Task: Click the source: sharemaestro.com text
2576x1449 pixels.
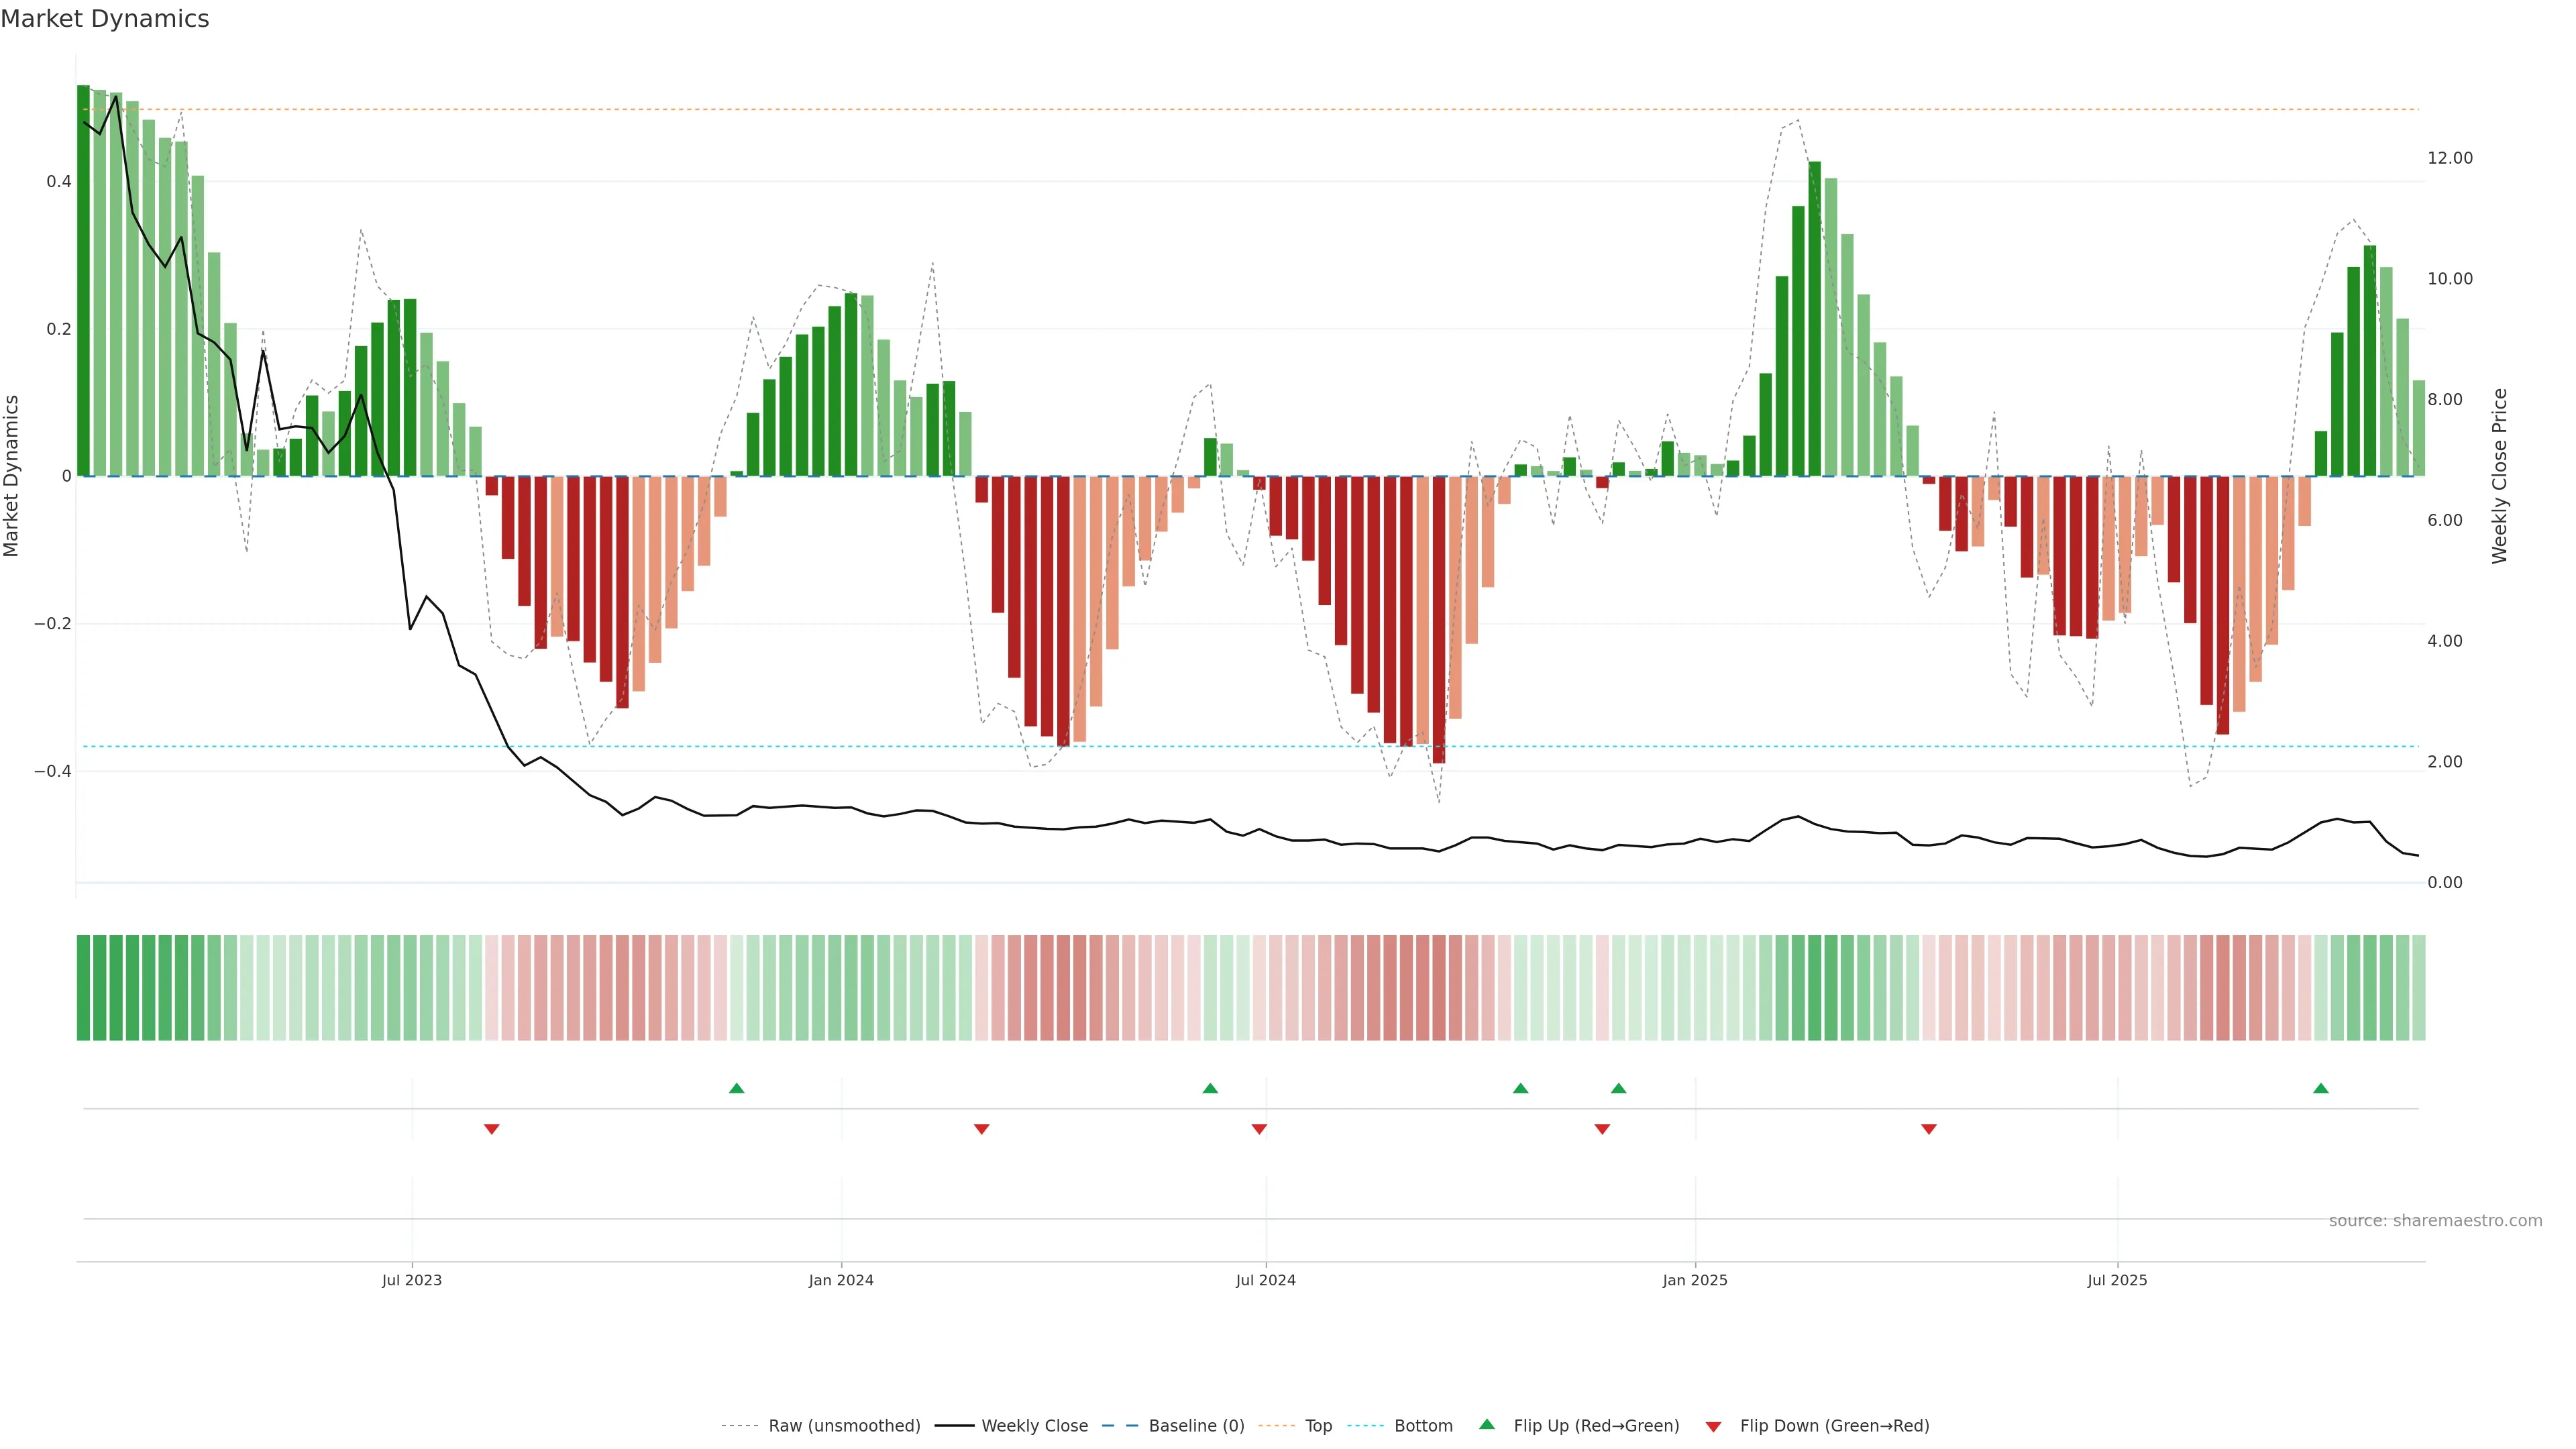Action: click(x=2435, y=1221)
